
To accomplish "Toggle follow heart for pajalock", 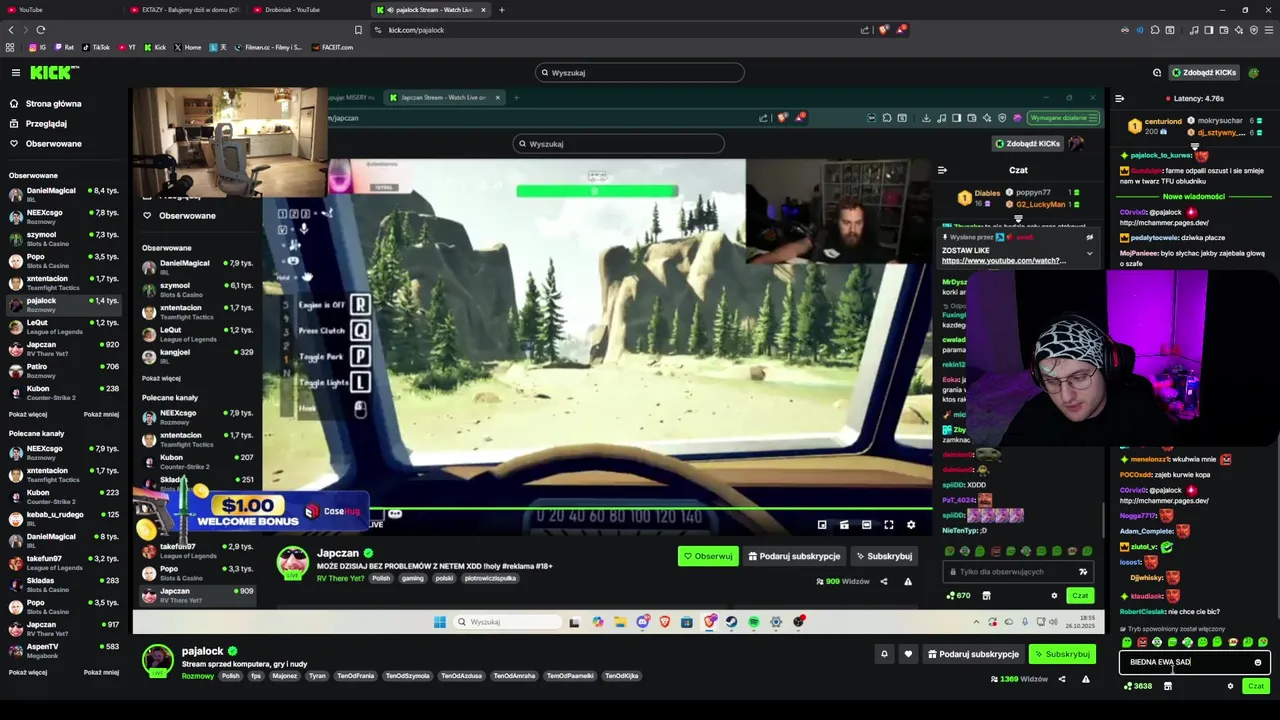I will pos(908,654).
